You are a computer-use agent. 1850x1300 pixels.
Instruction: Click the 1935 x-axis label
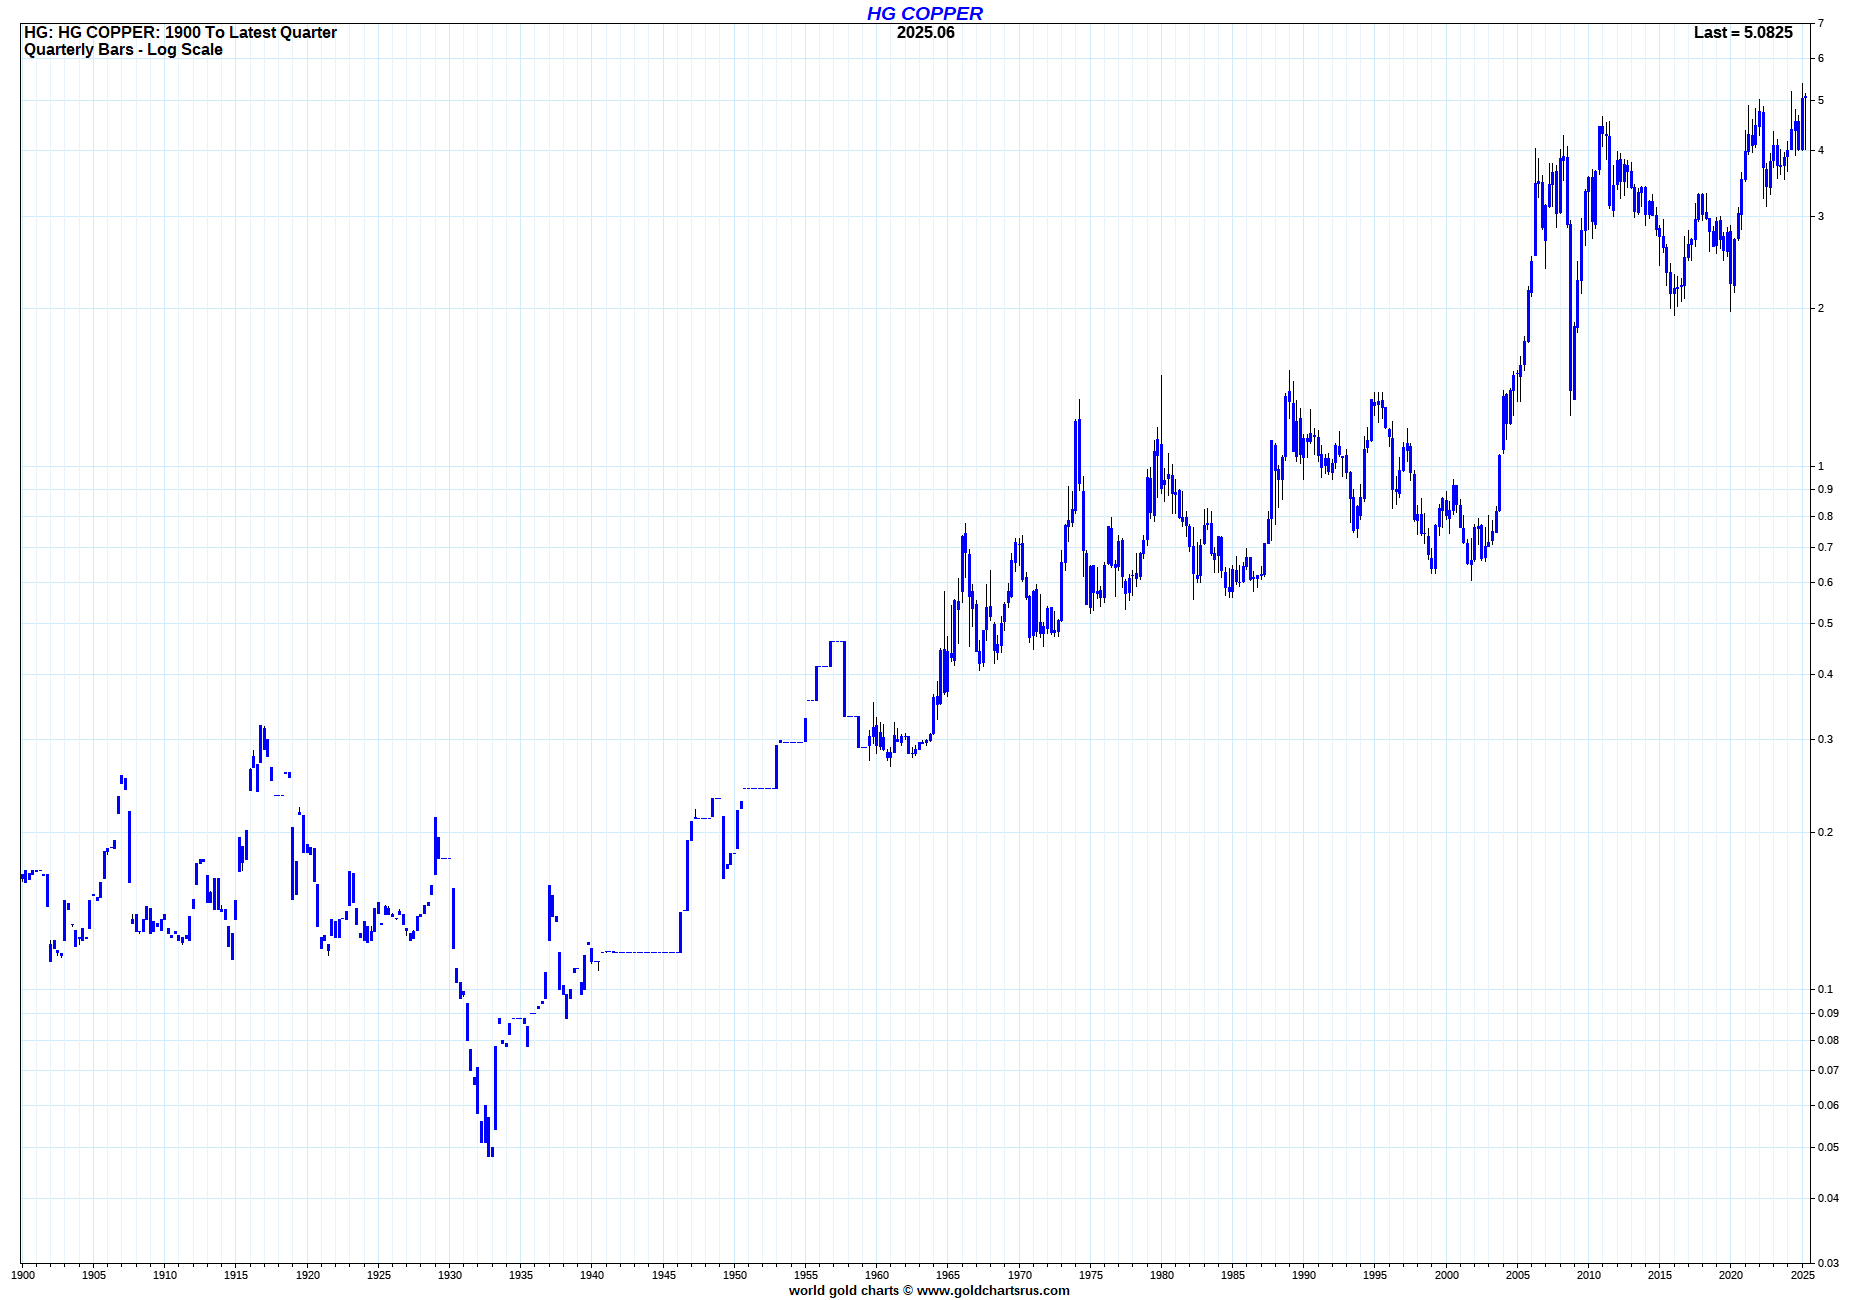(521, 1275)
